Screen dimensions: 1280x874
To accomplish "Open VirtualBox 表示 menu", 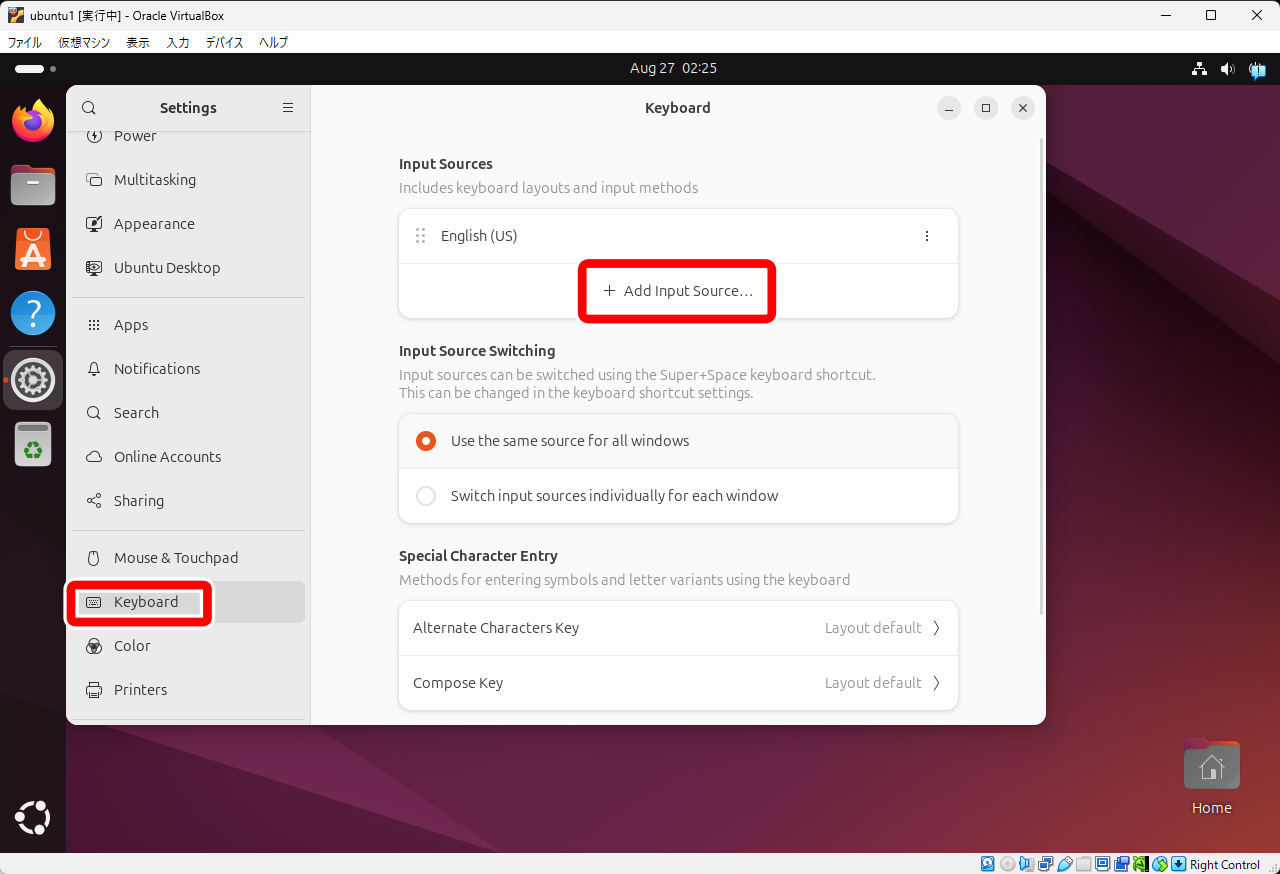I will (x=138, y=43).
